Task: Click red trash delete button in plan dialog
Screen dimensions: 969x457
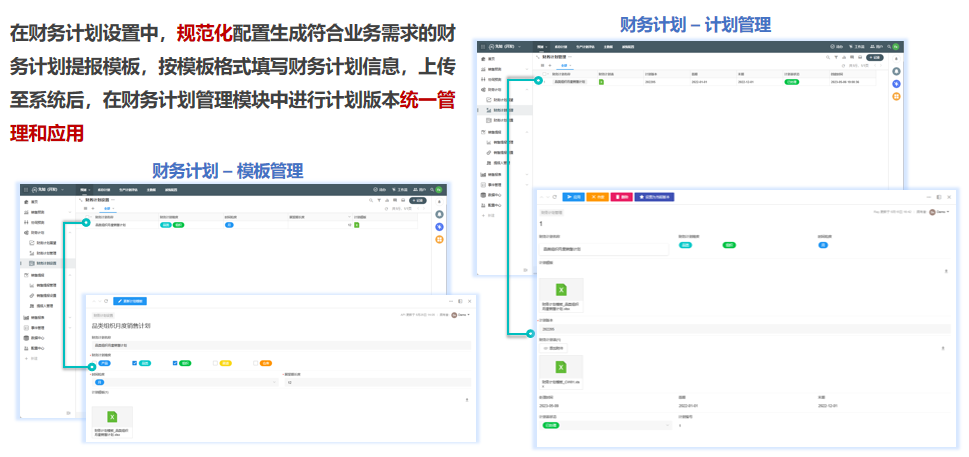Action: click(621, 197)
